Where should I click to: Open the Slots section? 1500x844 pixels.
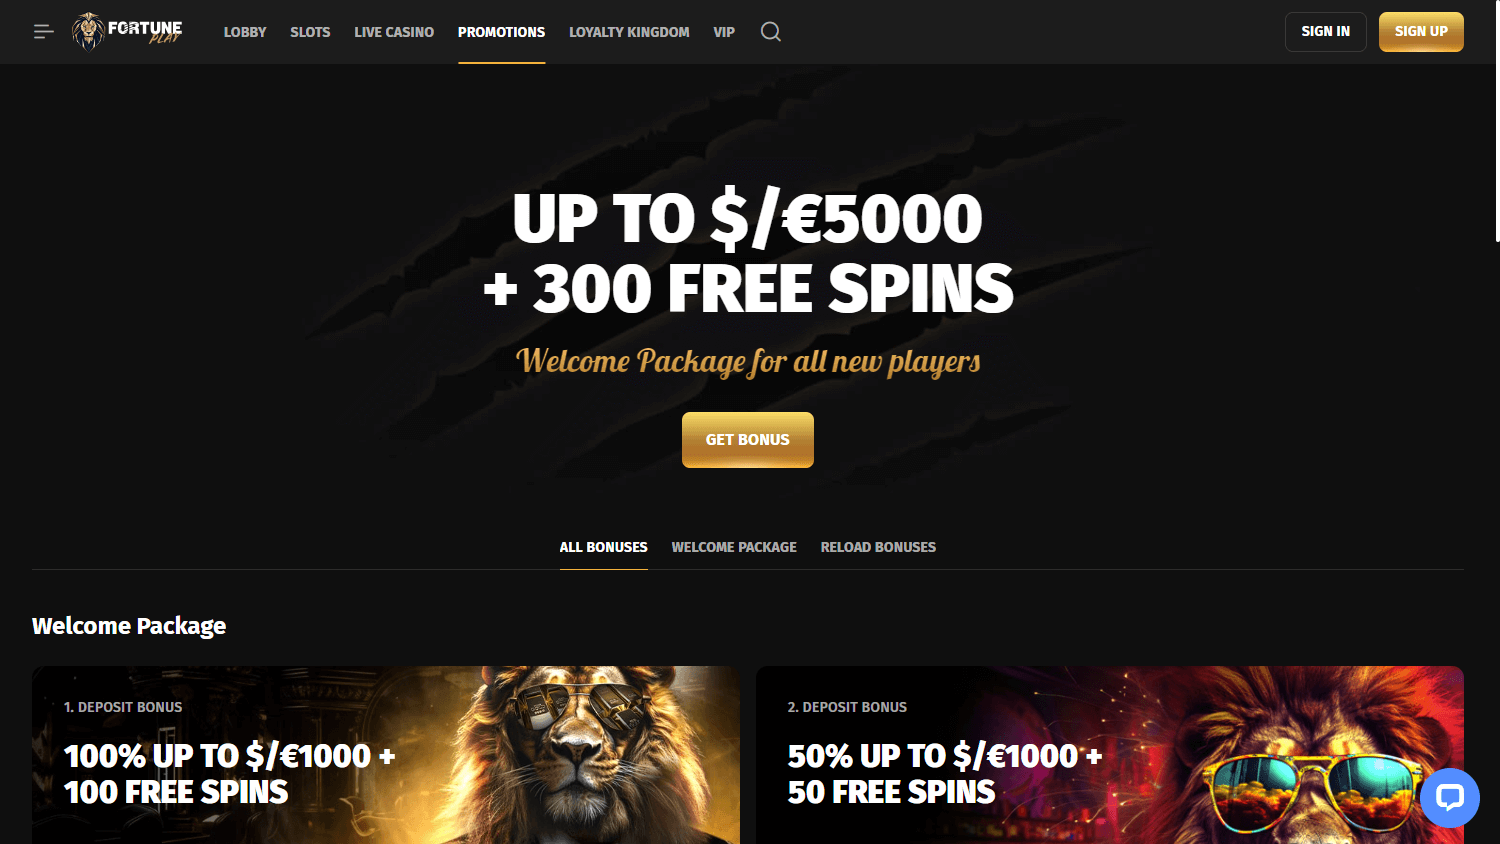coord(310,32)
